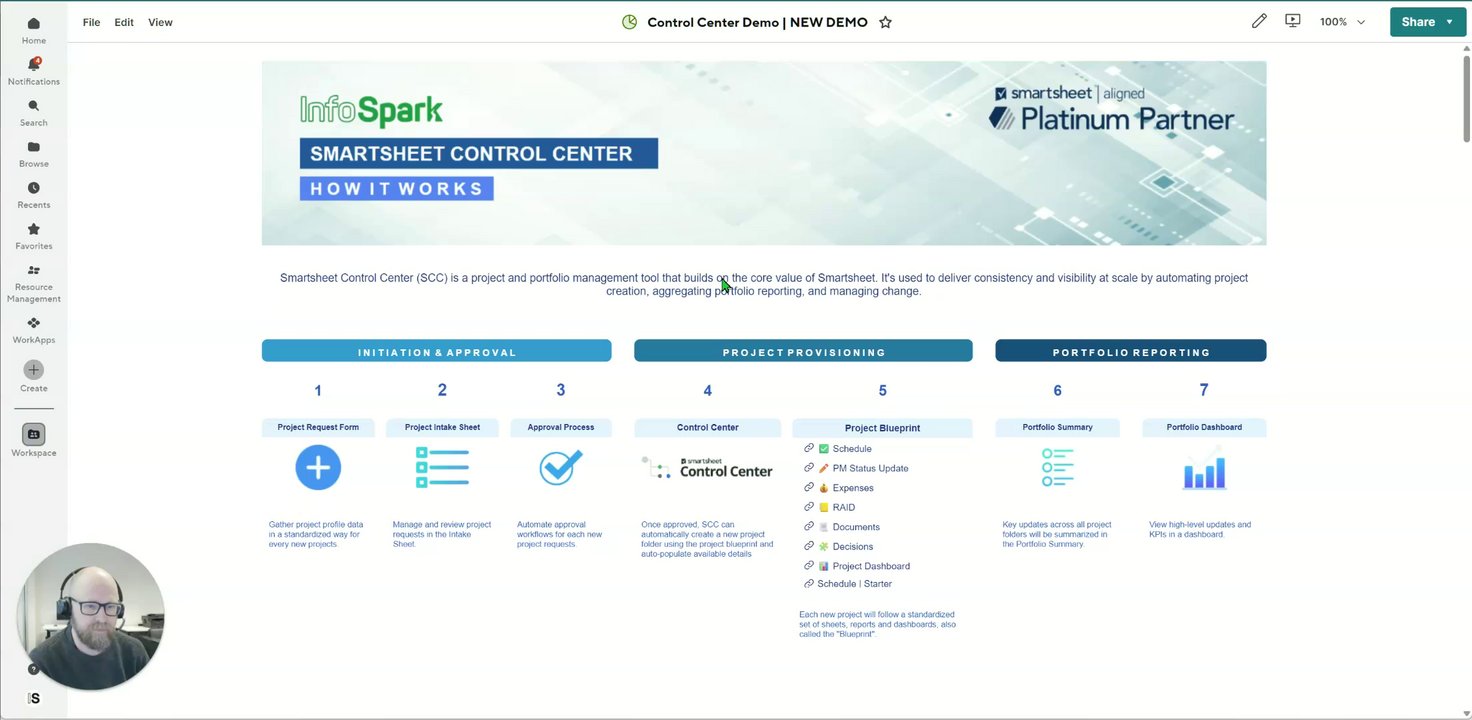
Task: Click the Portfolio Summary label
Action: 1057,427
